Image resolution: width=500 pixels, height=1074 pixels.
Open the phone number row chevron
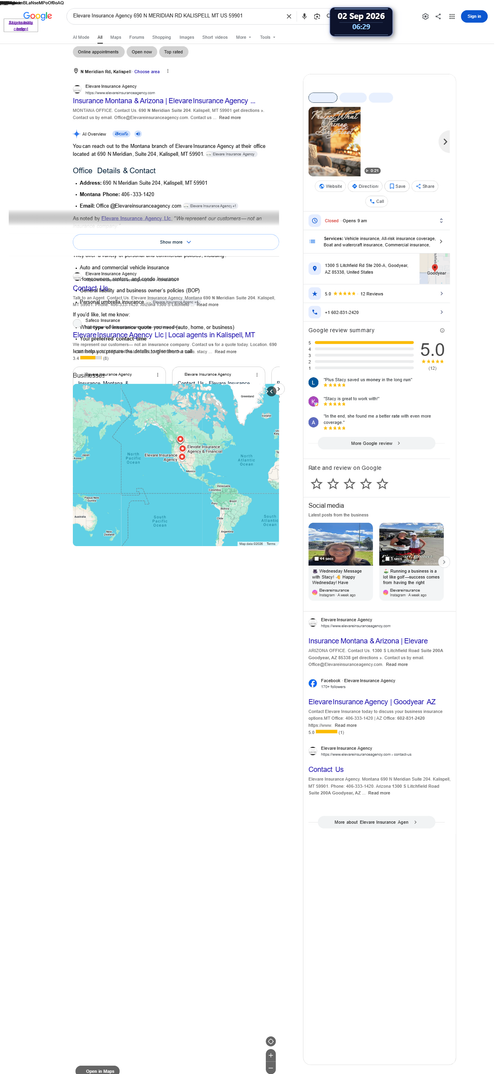click(441, 312)
